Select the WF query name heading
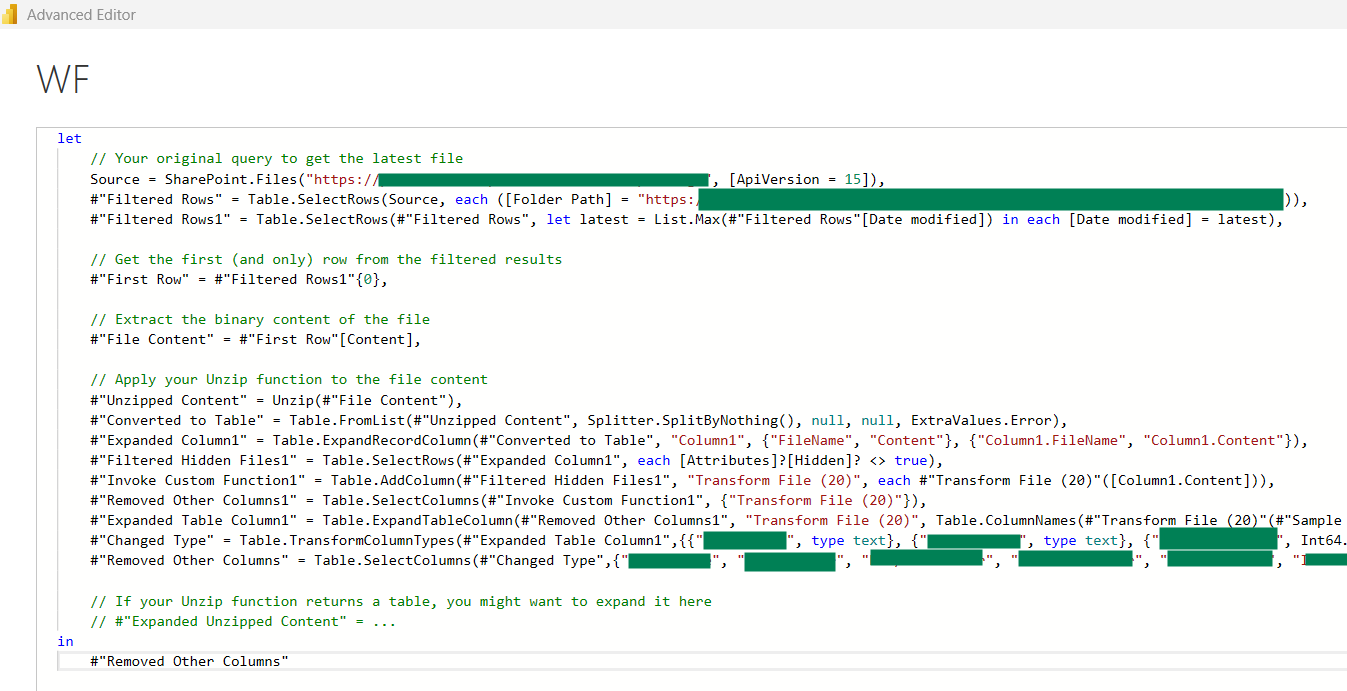Viewport: 1347px width, 691px height. click(63, 79)
